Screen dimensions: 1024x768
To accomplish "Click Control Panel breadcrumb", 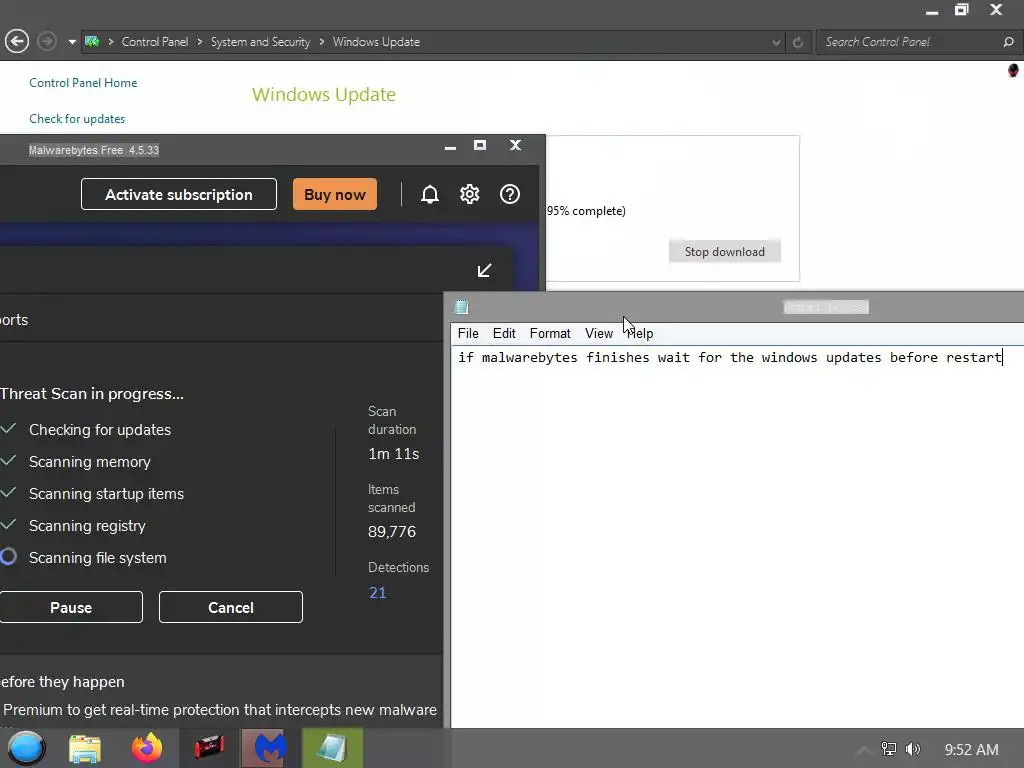I will [155, 42].
